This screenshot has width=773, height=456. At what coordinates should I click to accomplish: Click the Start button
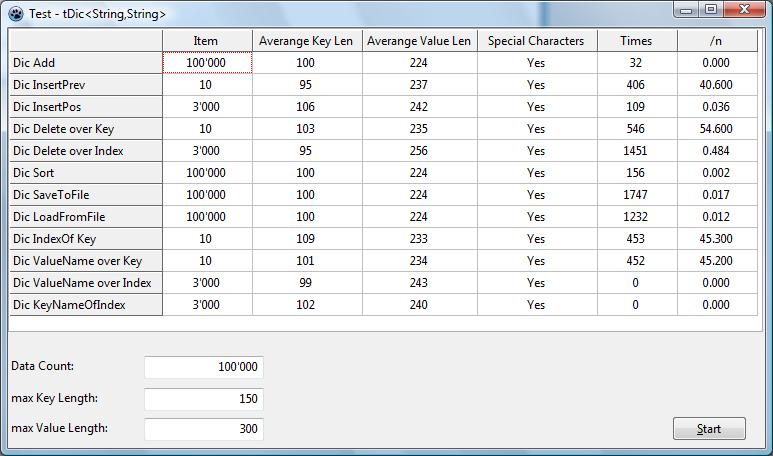(709, 429)
